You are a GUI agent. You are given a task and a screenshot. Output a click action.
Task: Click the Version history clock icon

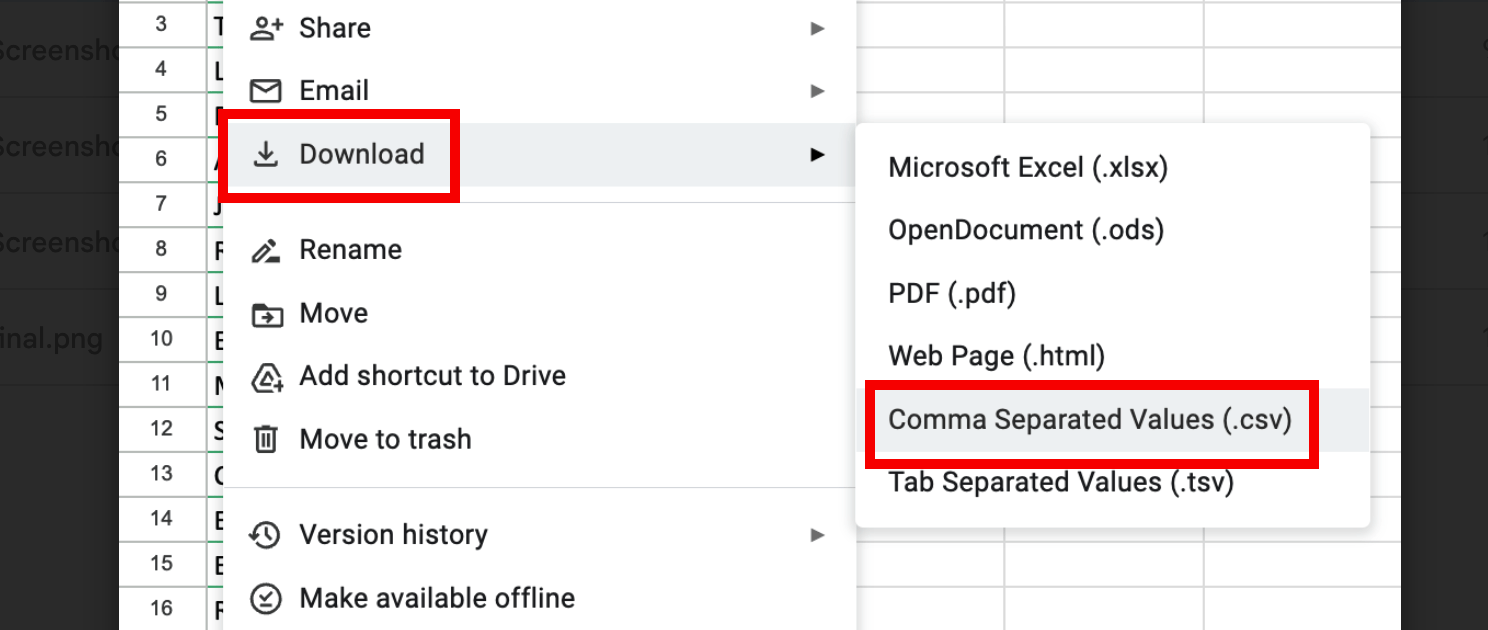[x=266, y=534]
